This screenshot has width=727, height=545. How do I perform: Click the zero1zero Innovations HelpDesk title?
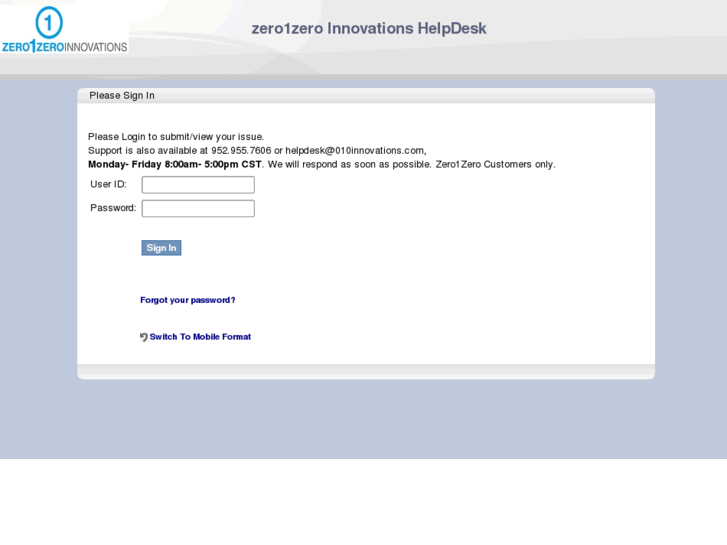pos(369,28)
